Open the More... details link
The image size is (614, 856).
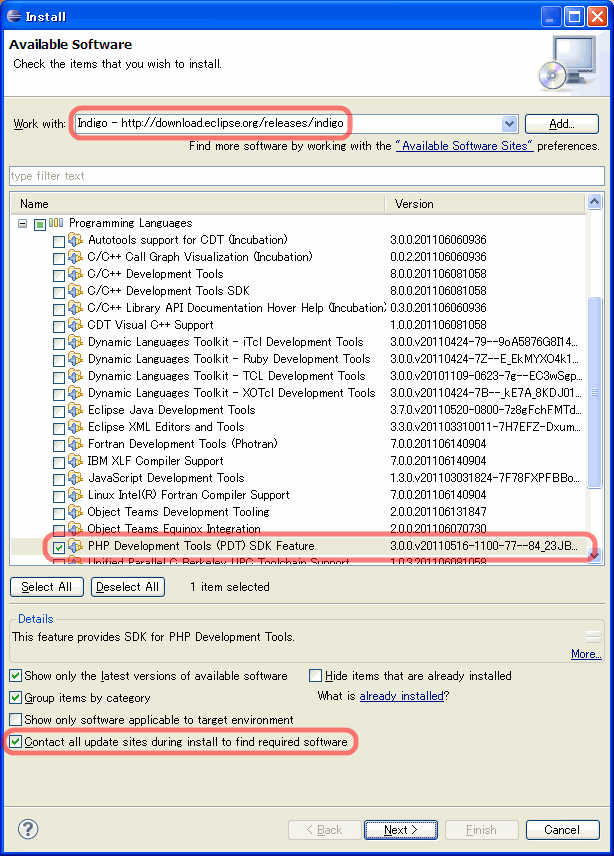(586, 654)
